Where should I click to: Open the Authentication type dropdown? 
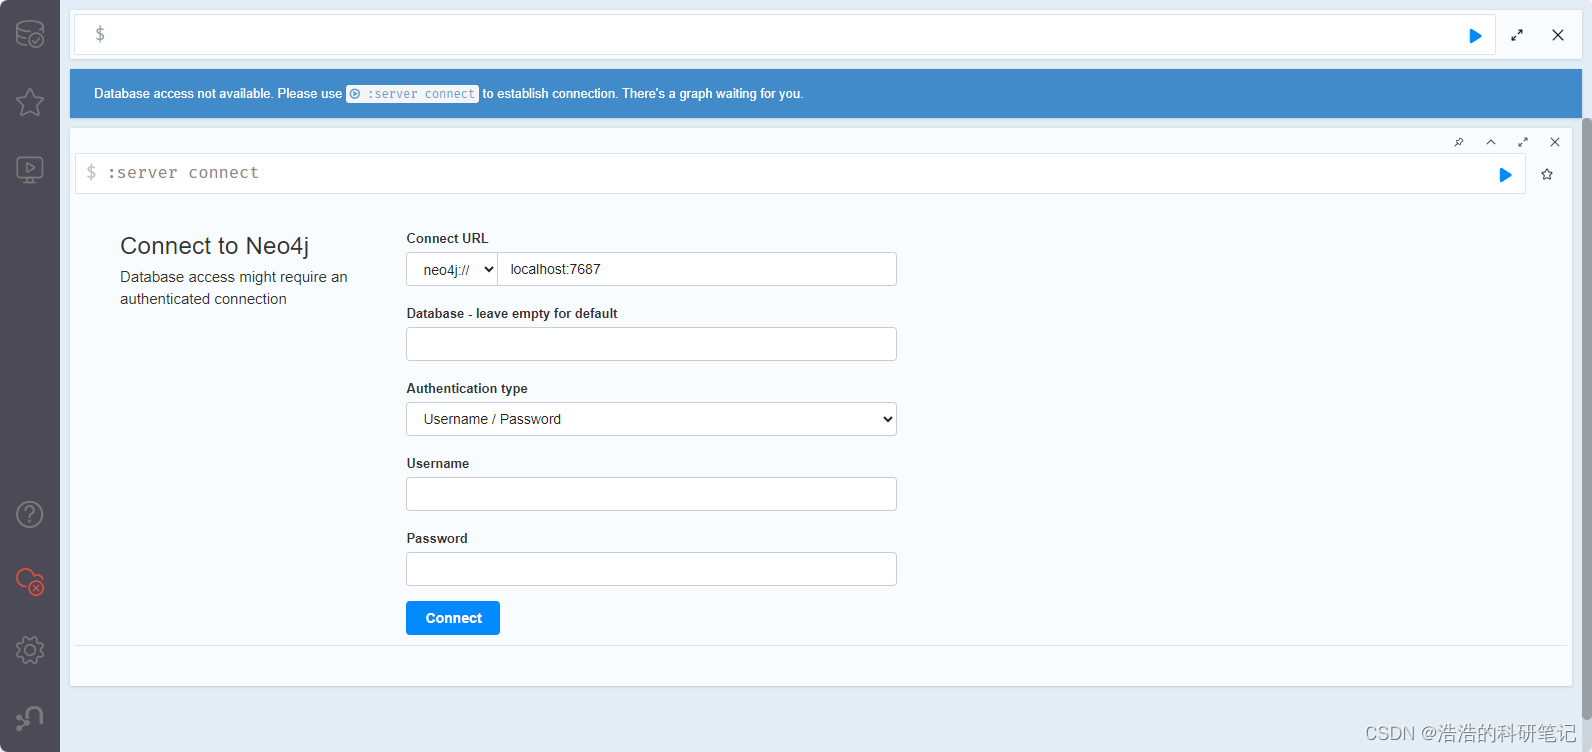point(651,419)
